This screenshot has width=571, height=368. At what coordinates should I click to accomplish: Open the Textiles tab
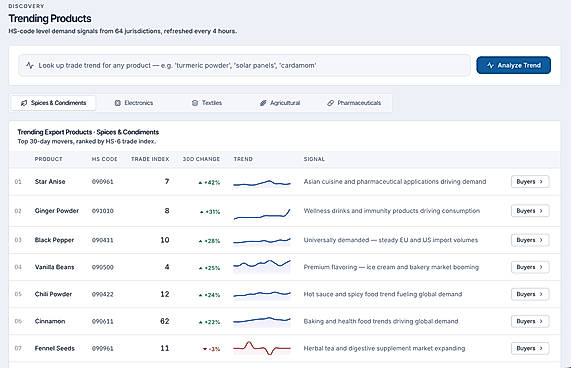pos(207,103)
